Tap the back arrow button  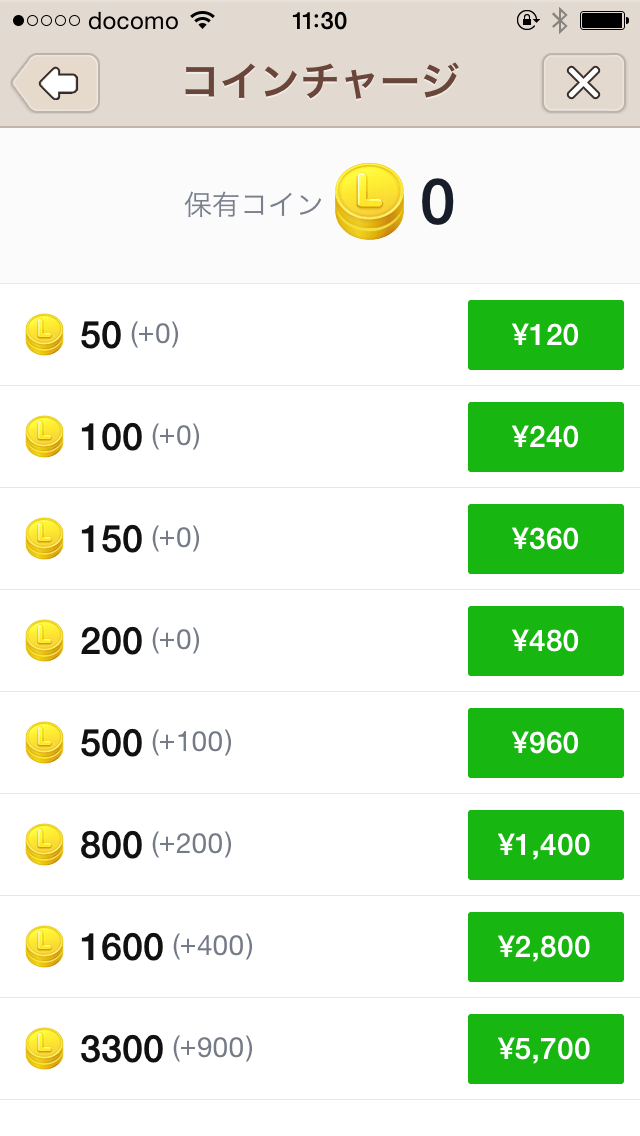click(56, 83)
